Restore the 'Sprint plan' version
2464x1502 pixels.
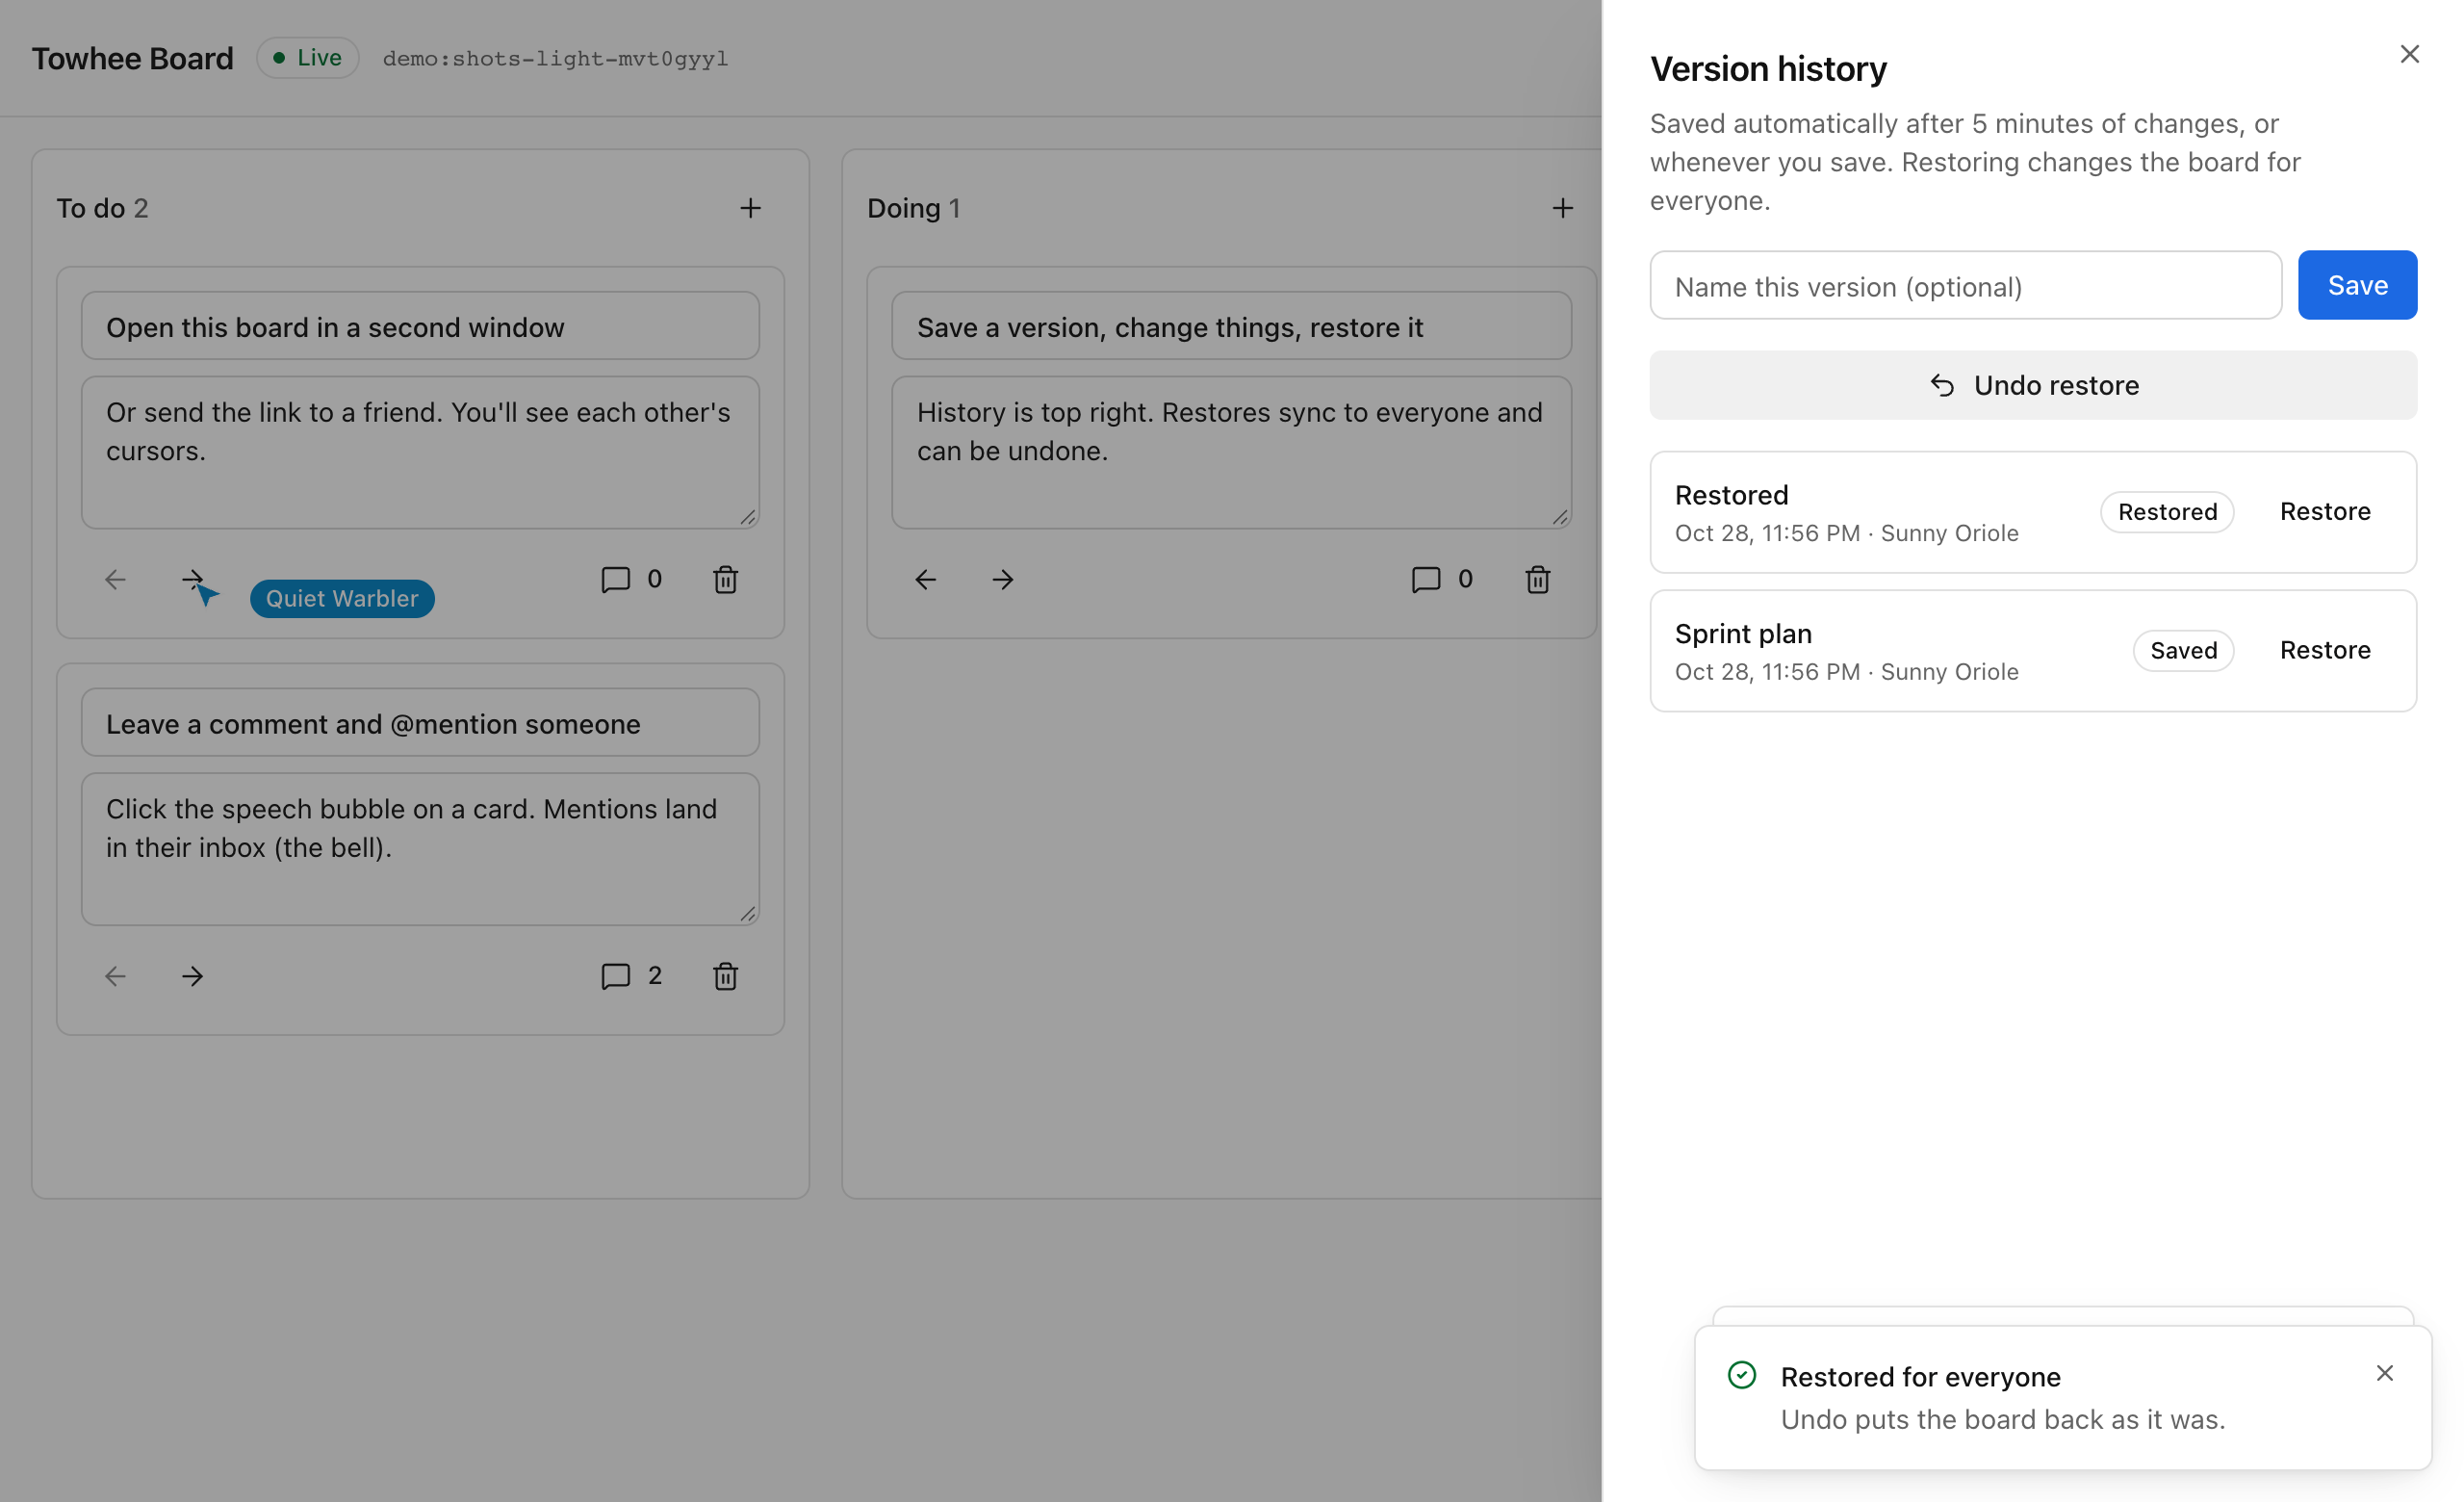tap(2325, 650)
